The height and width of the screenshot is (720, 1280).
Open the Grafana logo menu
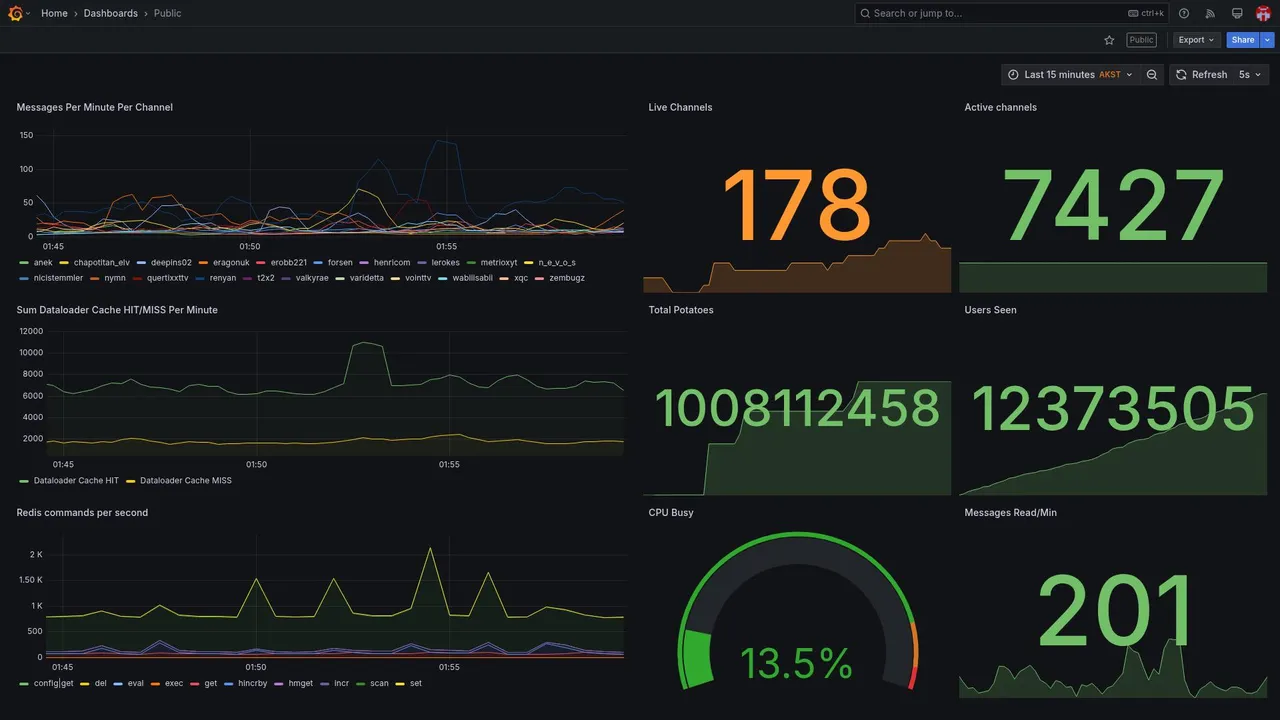point(15,13)
